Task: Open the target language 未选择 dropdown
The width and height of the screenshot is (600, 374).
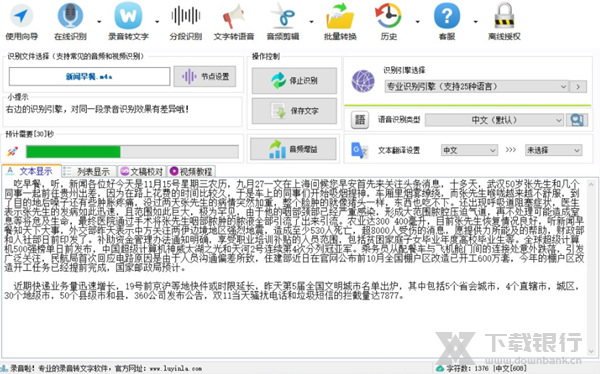Action: tap(553, 150)
